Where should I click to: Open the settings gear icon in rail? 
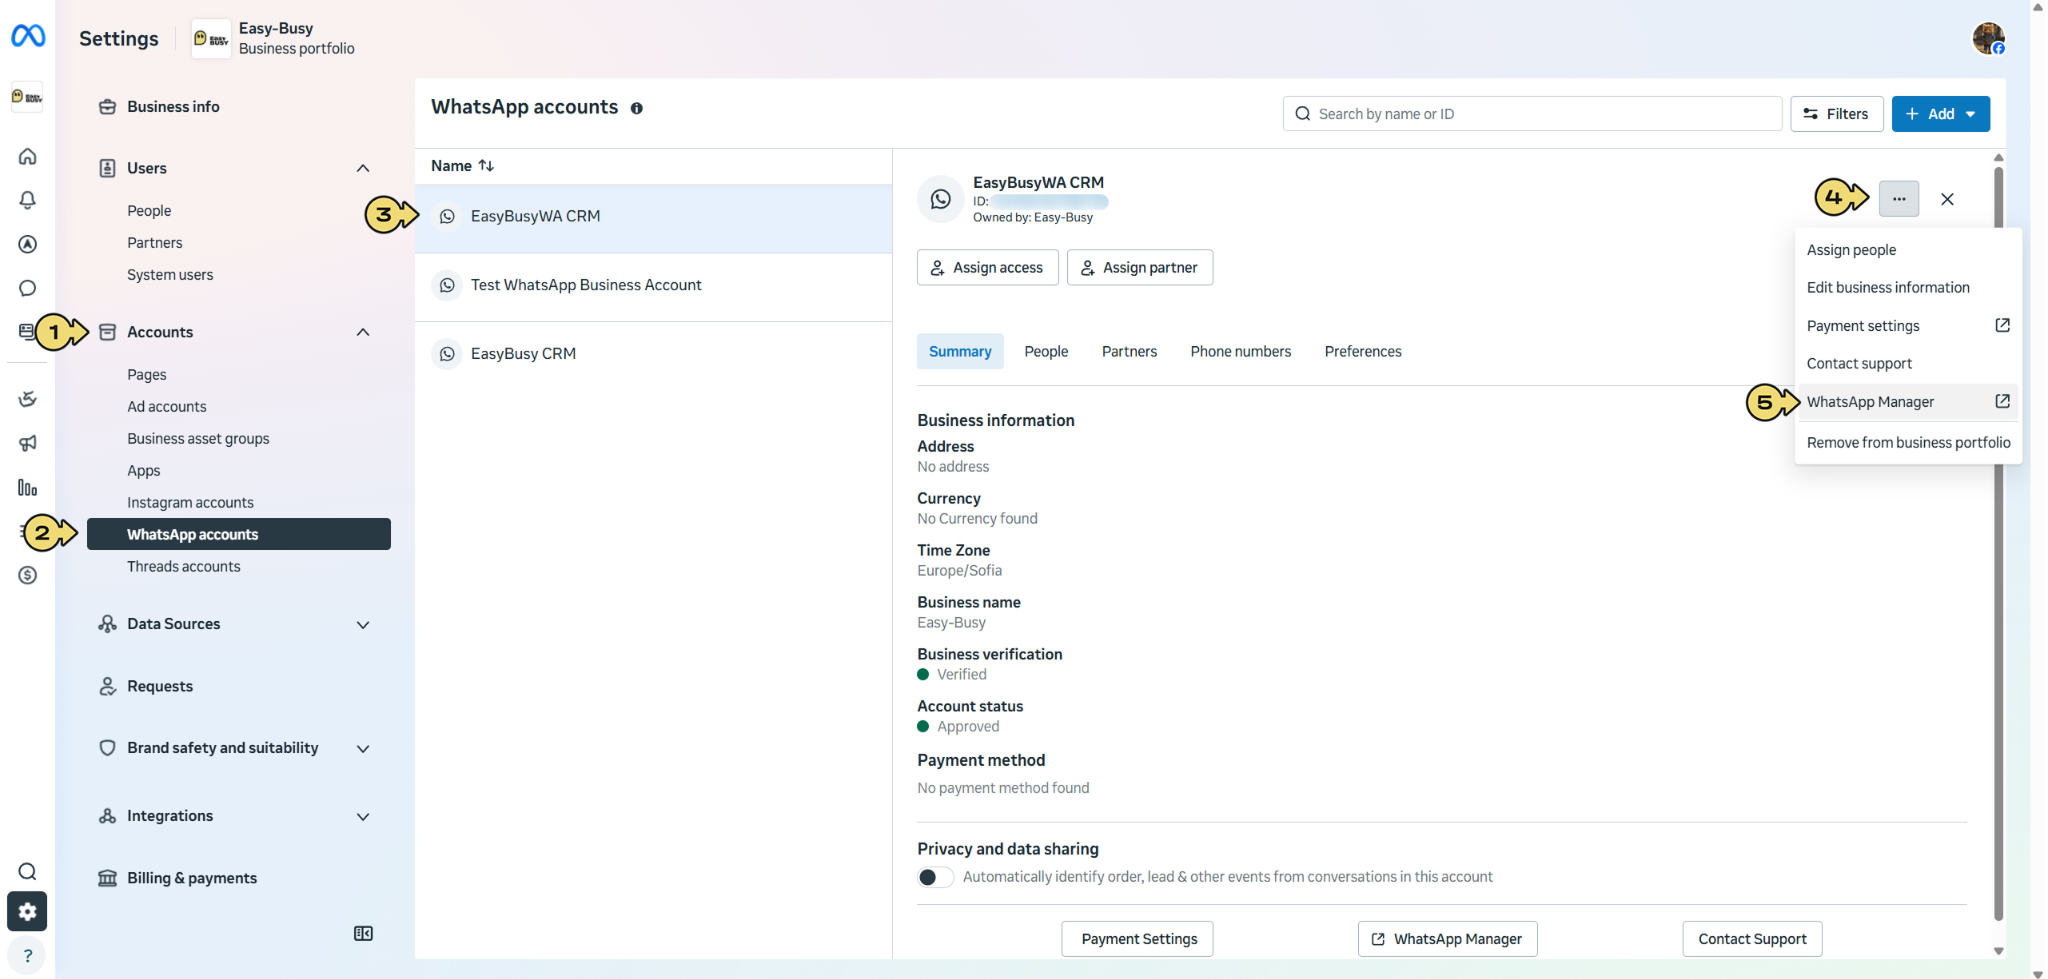(x=27, y=911)
